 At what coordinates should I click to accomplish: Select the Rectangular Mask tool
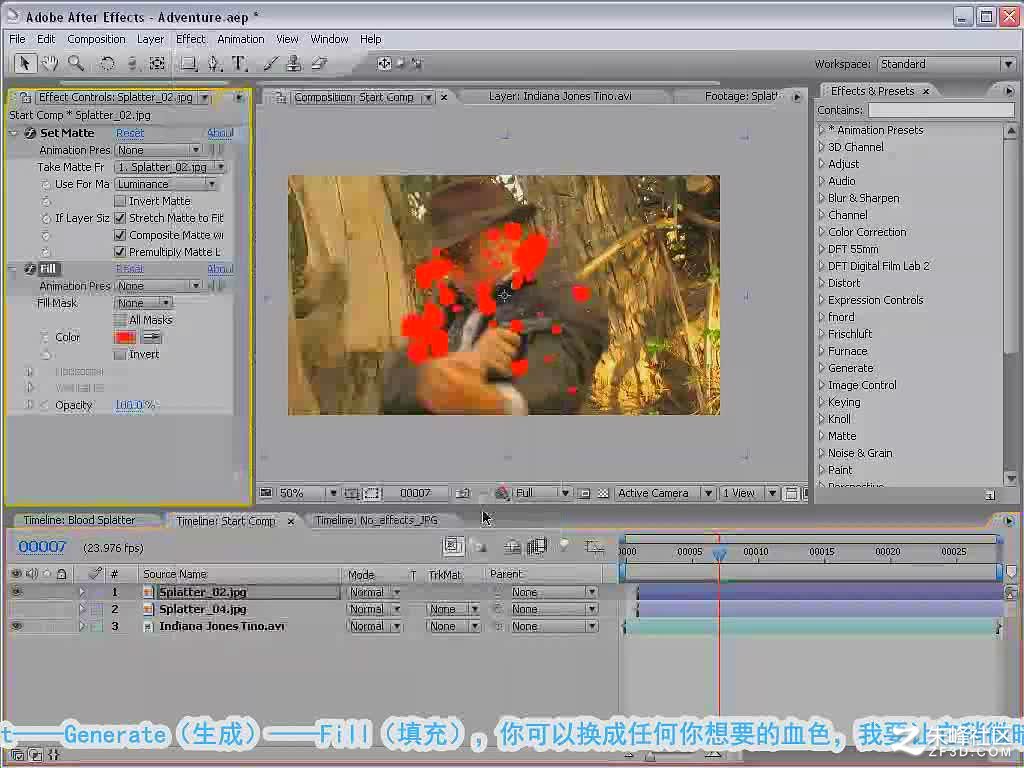[x=189, y=63]
